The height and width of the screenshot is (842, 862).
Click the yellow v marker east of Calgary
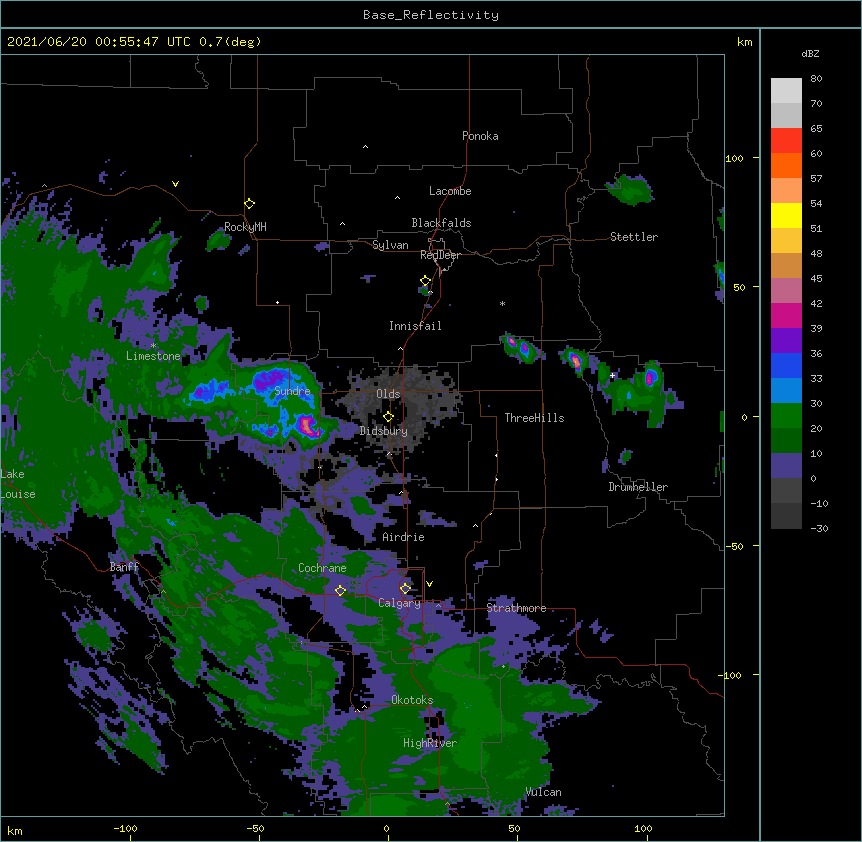429,584
